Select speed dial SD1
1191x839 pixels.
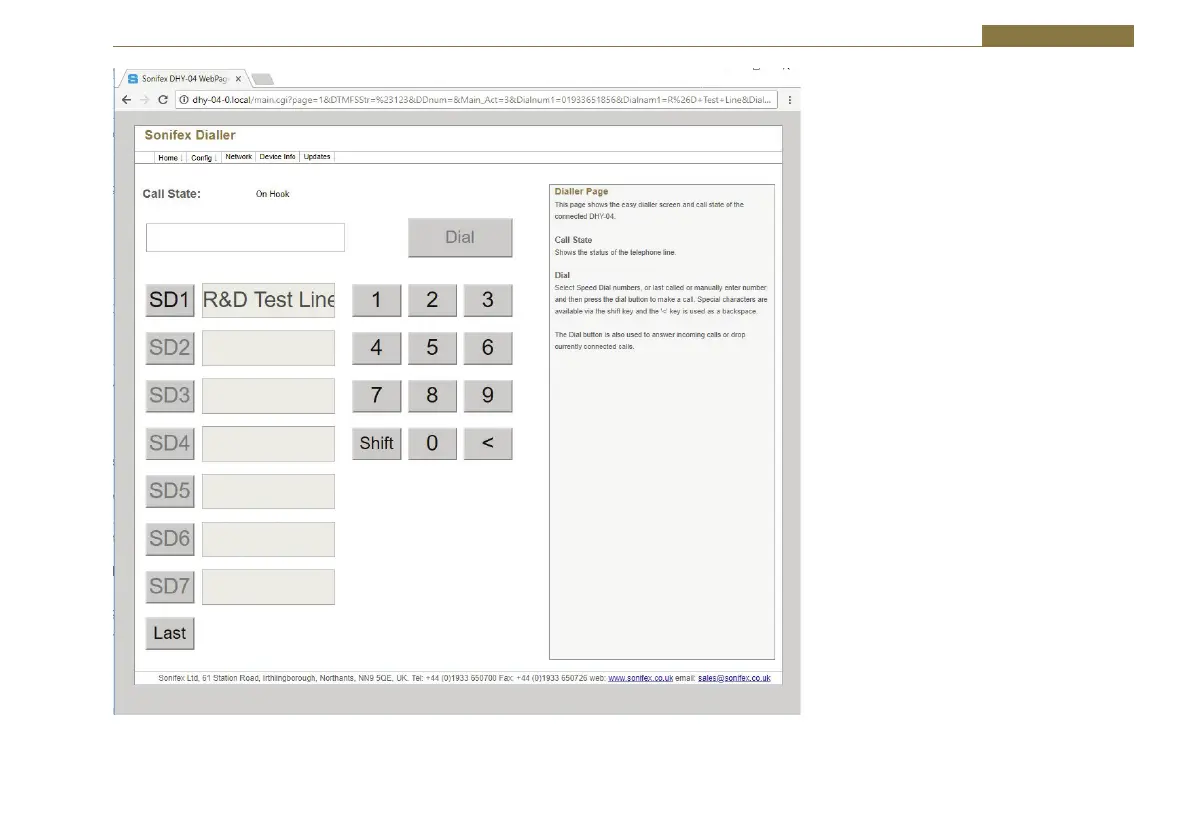170,300
